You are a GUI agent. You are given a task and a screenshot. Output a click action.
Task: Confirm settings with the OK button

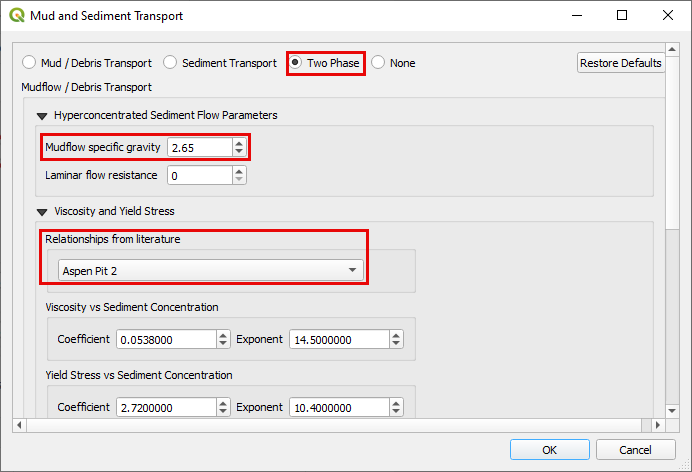tap(549, 450)
